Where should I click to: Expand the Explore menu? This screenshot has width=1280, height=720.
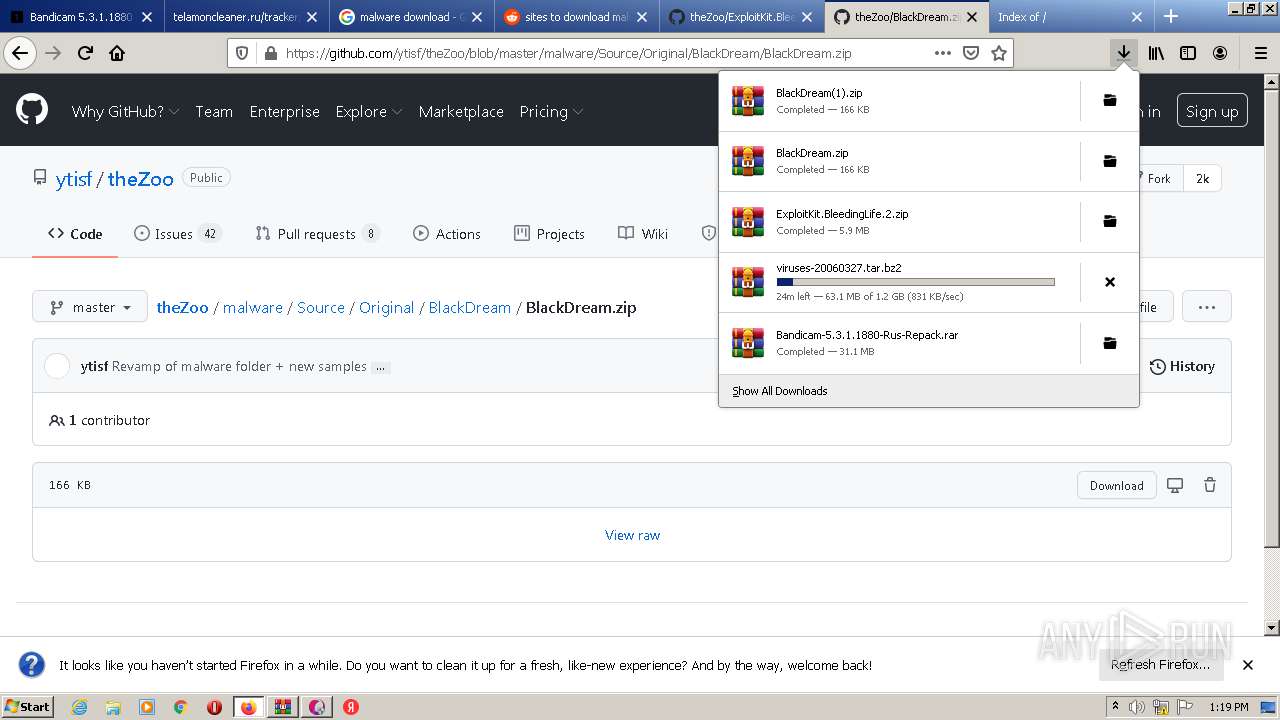coord(369,112)
